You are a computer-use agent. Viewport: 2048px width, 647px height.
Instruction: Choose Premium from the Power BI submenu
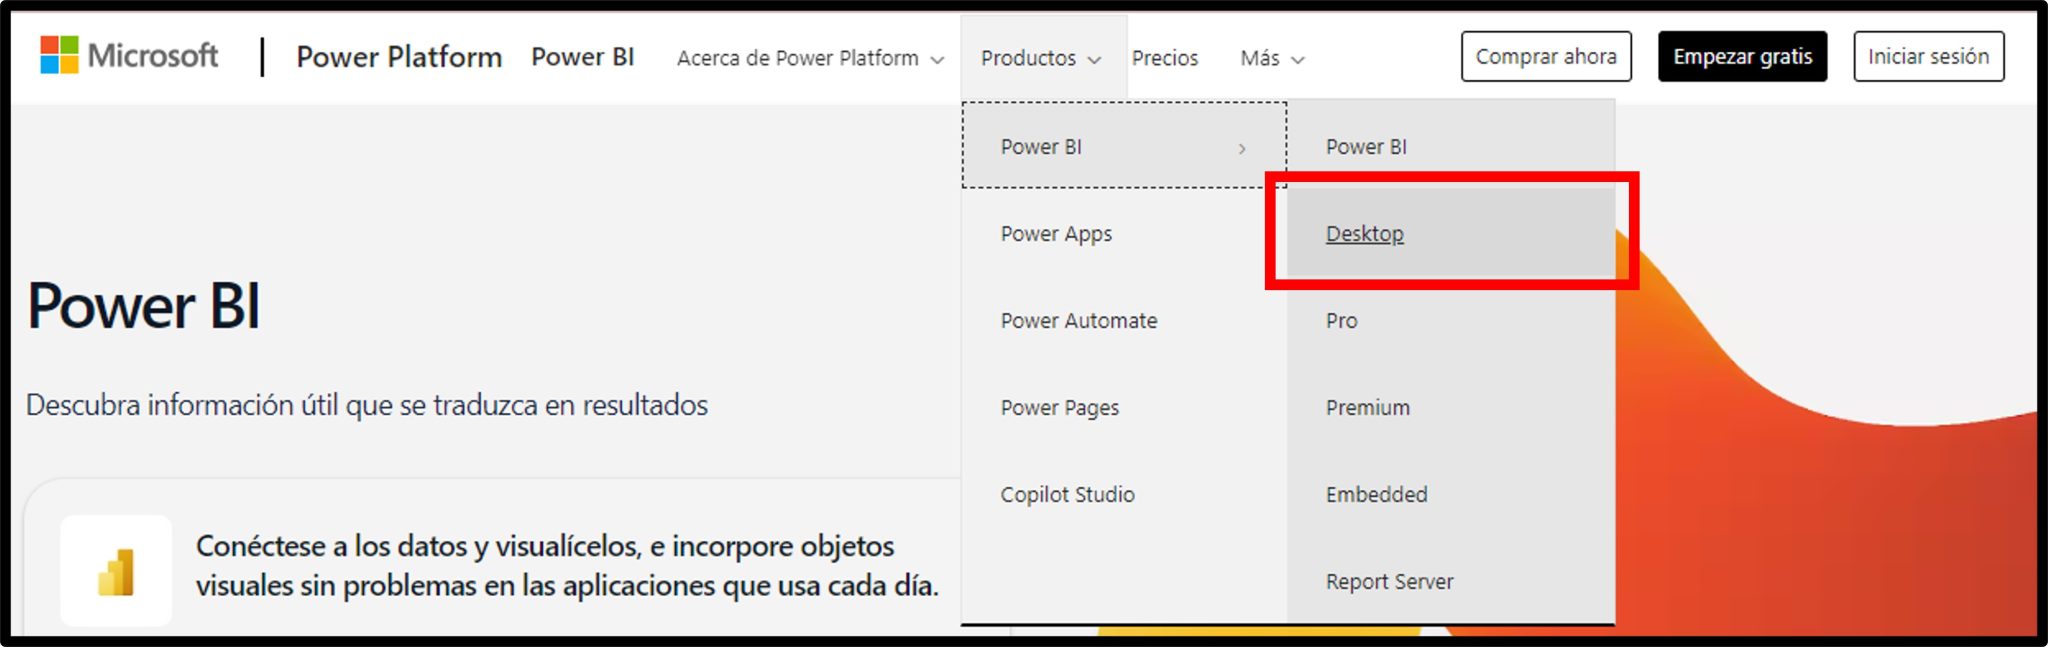(x=1367, y=408)
